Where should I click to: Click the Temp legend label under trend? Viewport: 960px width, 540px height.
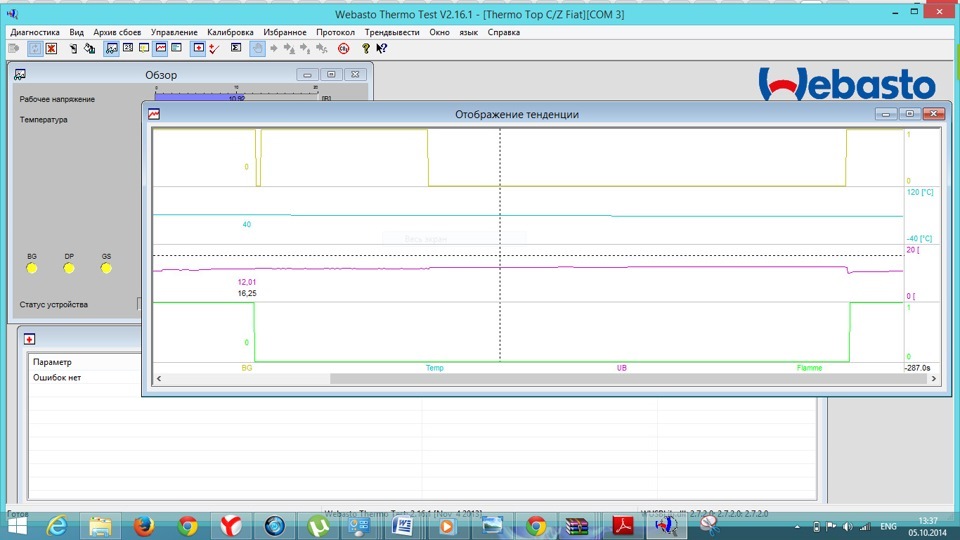(435, 368)
